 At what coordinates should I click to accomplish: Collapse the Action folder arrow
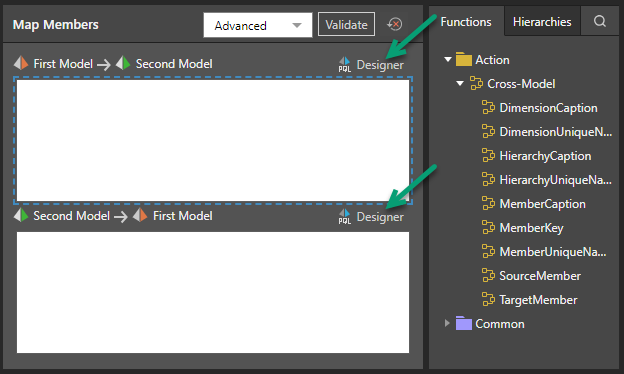tap(448, 60)
